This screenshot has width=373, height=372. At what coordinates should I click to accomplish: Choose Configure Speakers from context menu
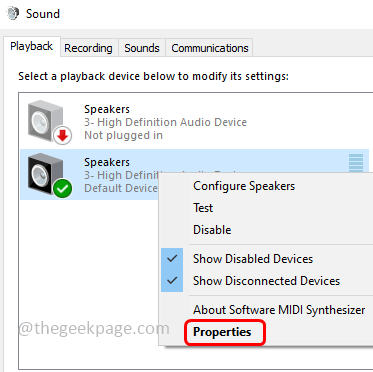[x=244, y=186]
